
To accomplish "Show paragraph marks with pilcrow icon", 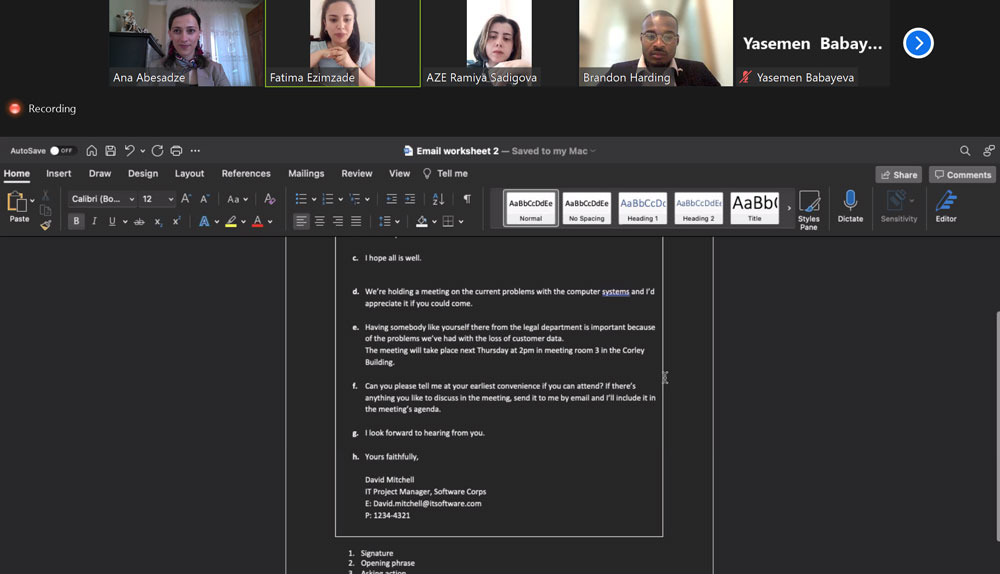I will pos(466,199).
